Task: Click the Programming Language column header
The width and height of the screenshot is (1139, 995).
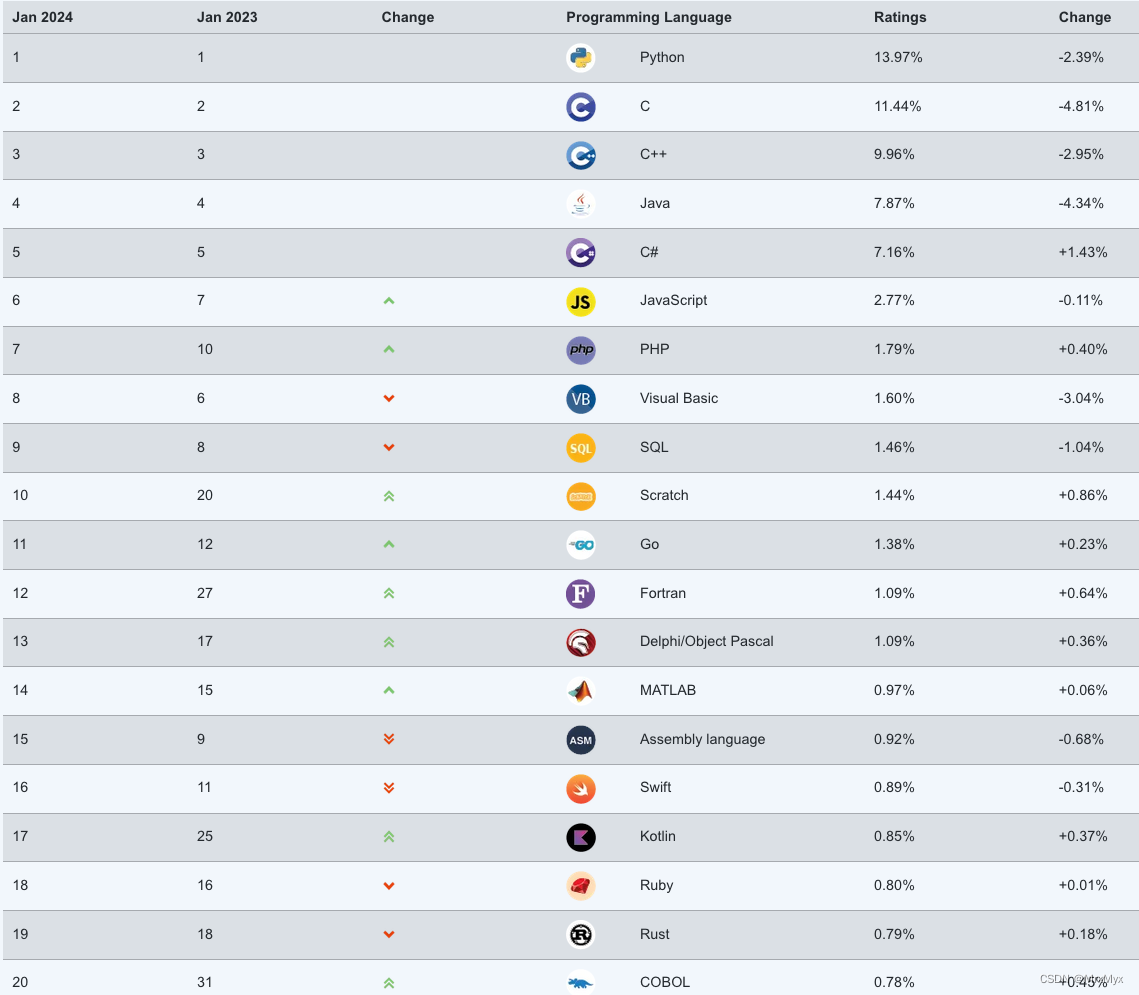Action: point(649,17)
